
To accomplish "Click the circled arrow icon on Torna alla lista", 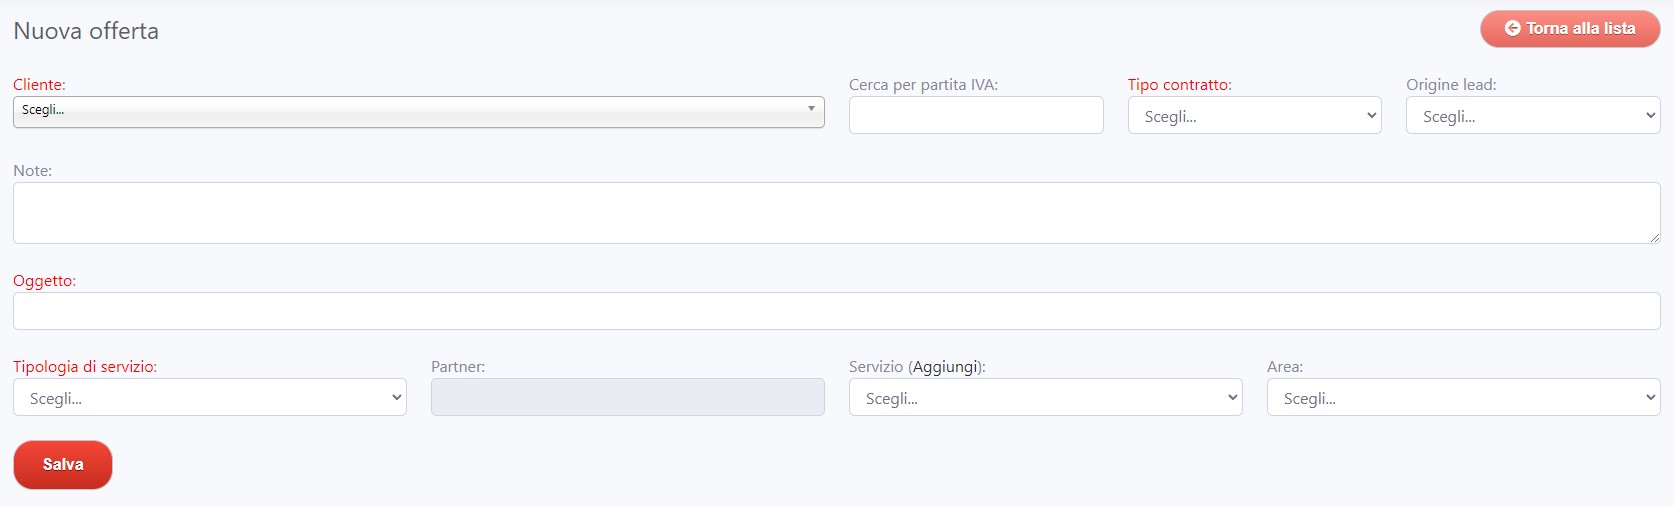I will tap(1512, 29).
